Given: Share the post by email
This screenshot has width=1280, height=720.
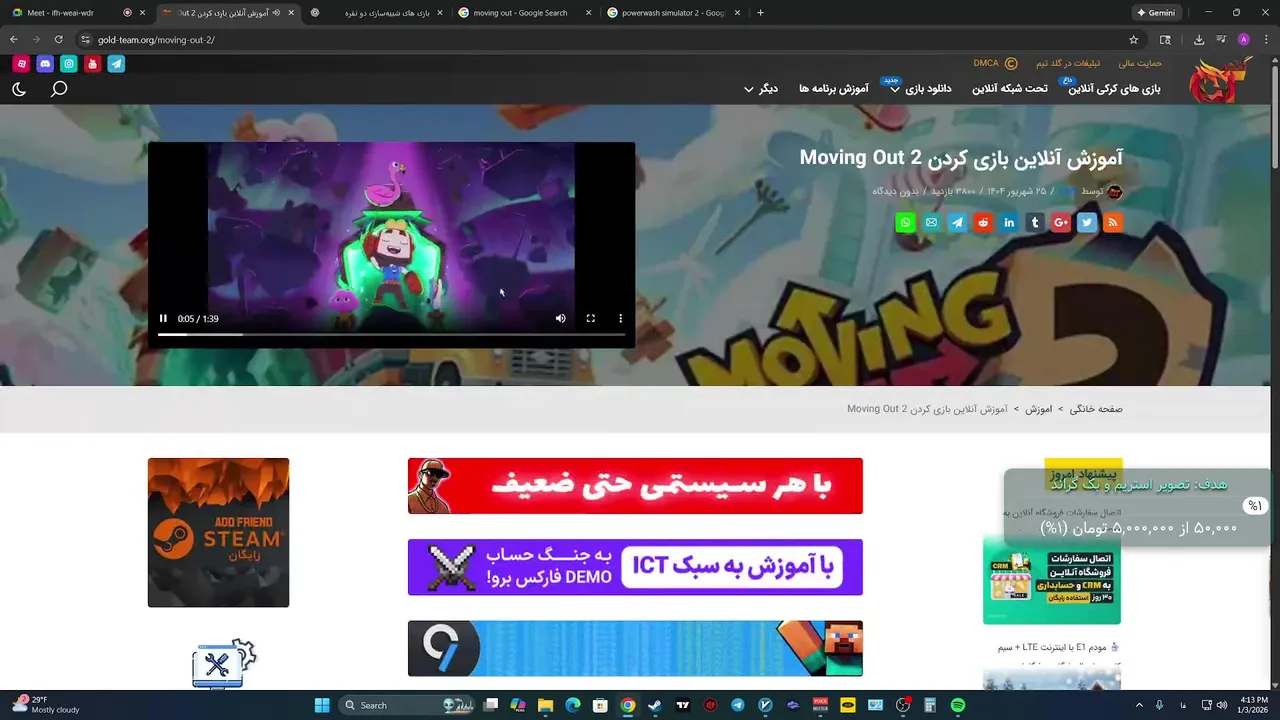Looking at the screenshot, I should pos(931,223).
